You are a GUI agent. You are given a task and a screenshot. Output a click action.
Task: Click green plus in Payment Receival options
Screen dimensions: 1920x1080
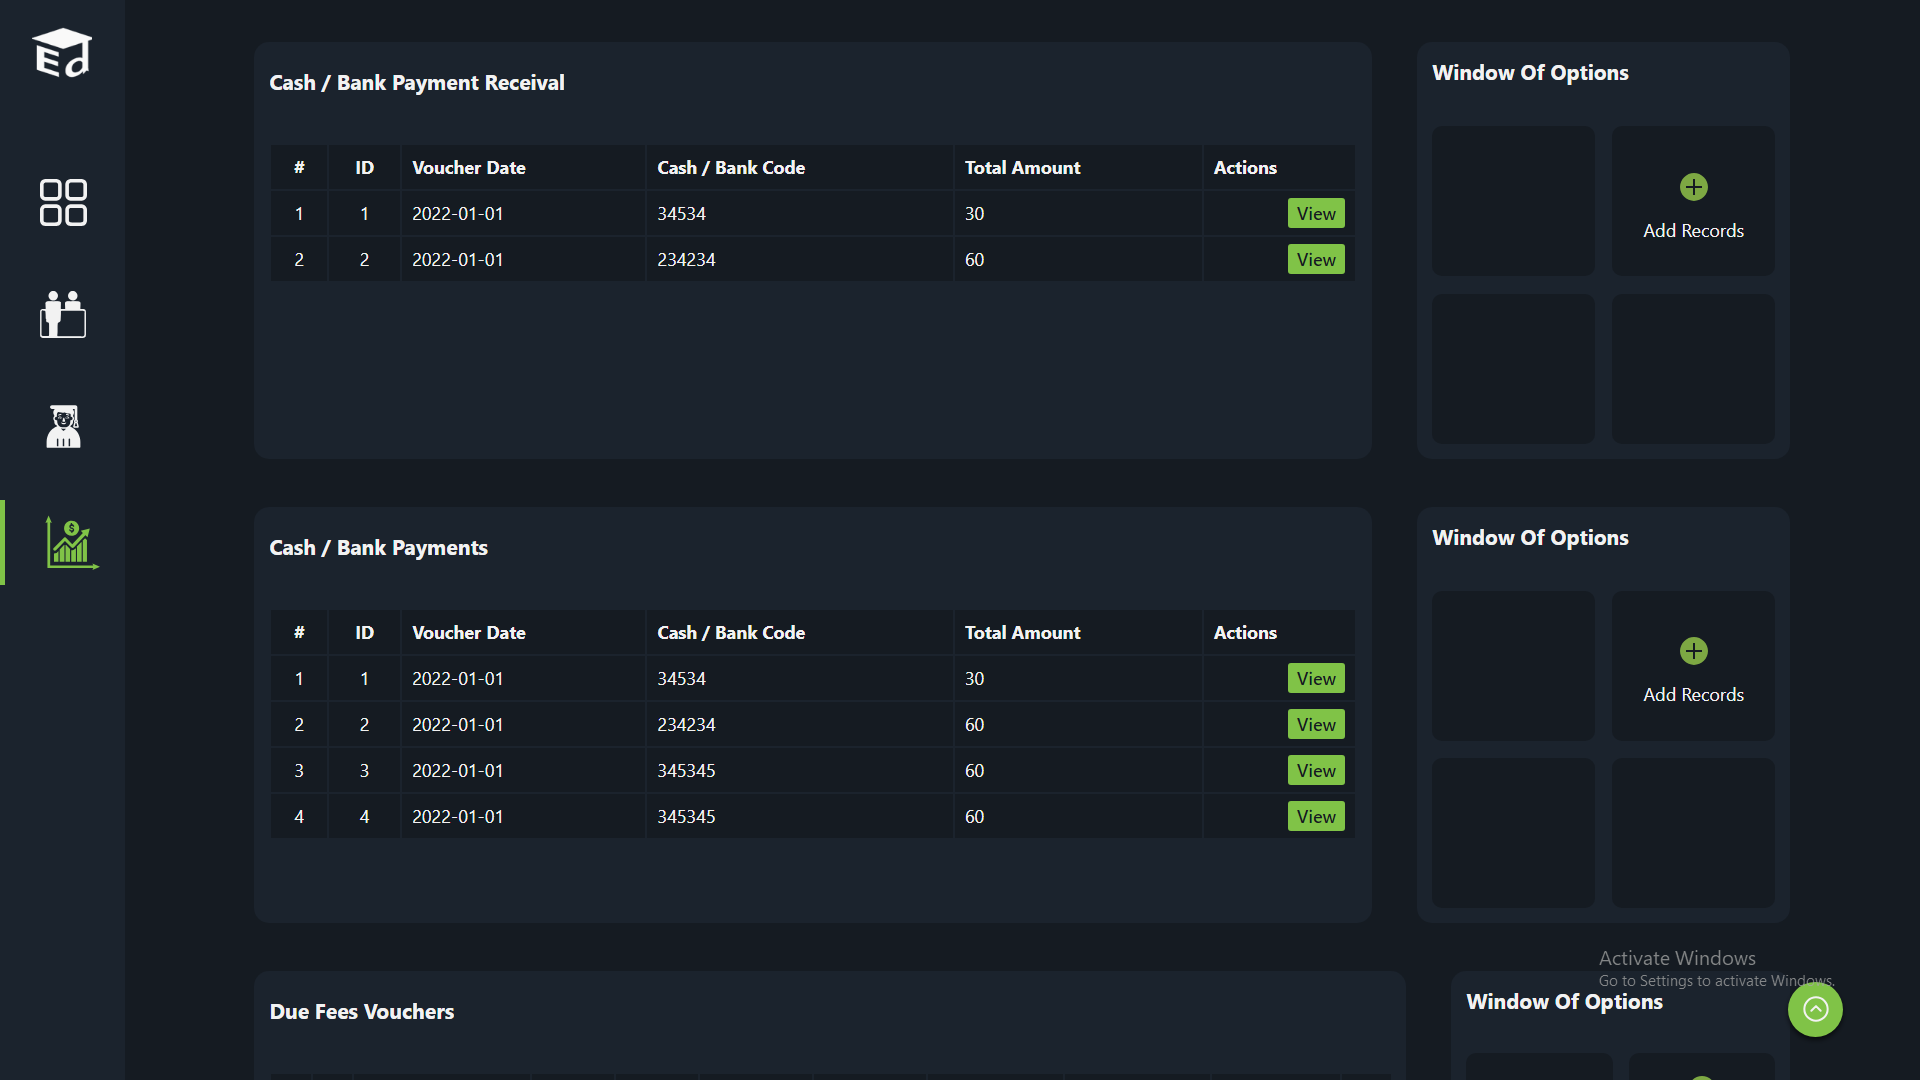coord(1693,187)
